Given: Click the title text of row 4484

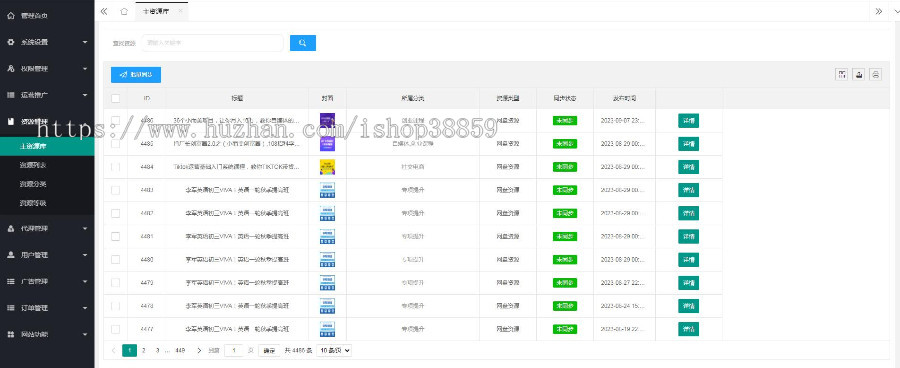Looking at the screenshot, I should [236, 167].
